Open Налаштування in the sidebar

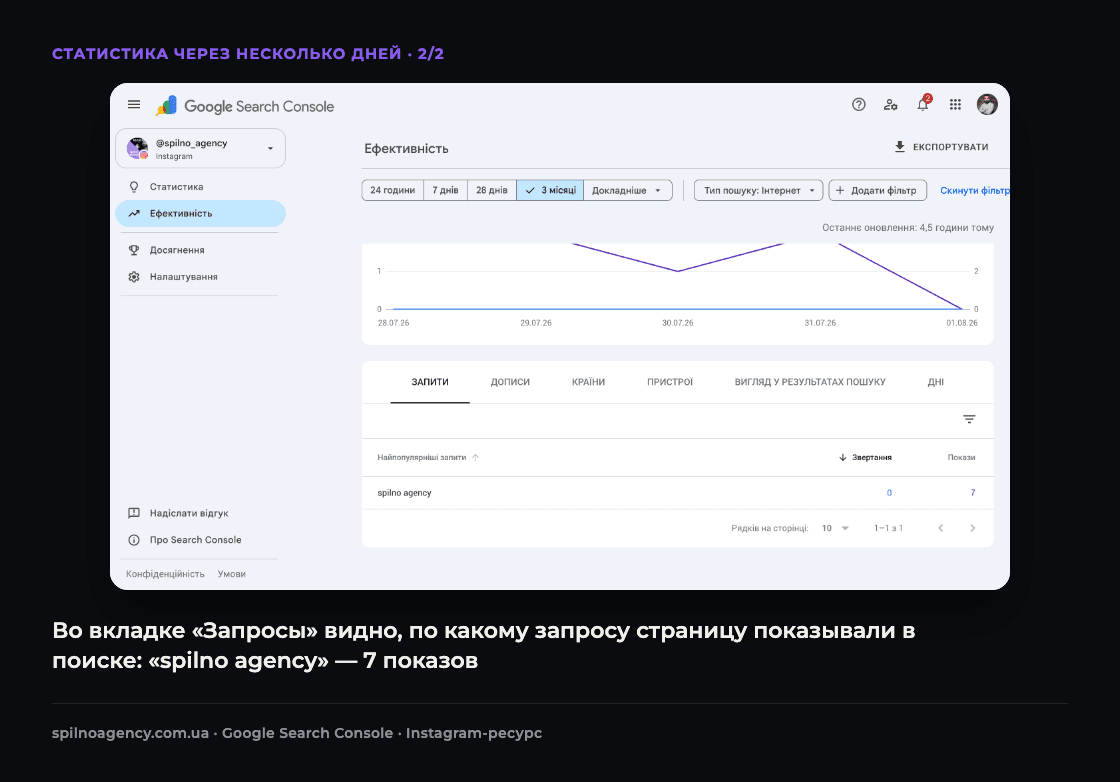[x=200, y=276]
